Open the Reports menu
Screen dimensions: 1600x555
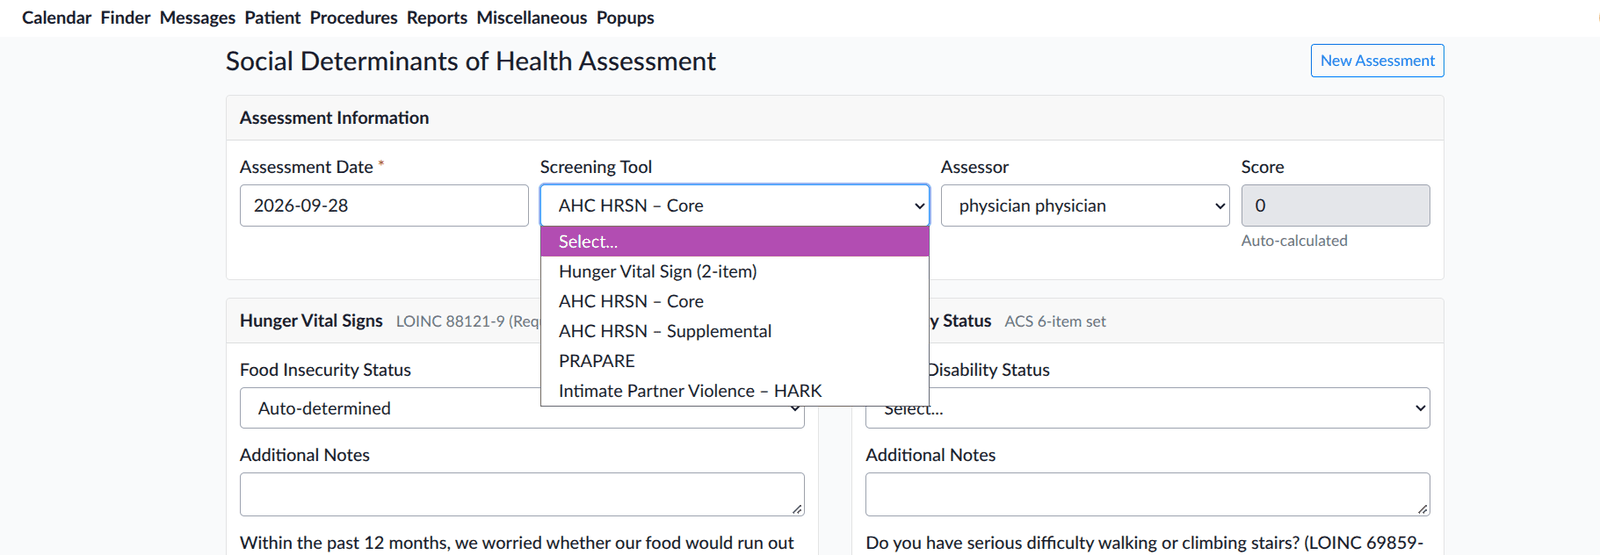[437, 18]
